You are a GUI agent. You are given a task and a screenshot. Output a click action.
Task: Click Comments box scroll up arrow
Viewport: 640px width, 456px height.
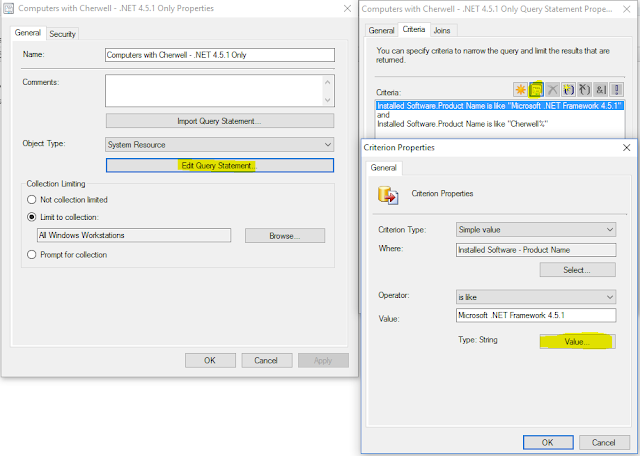coord(327,82)
